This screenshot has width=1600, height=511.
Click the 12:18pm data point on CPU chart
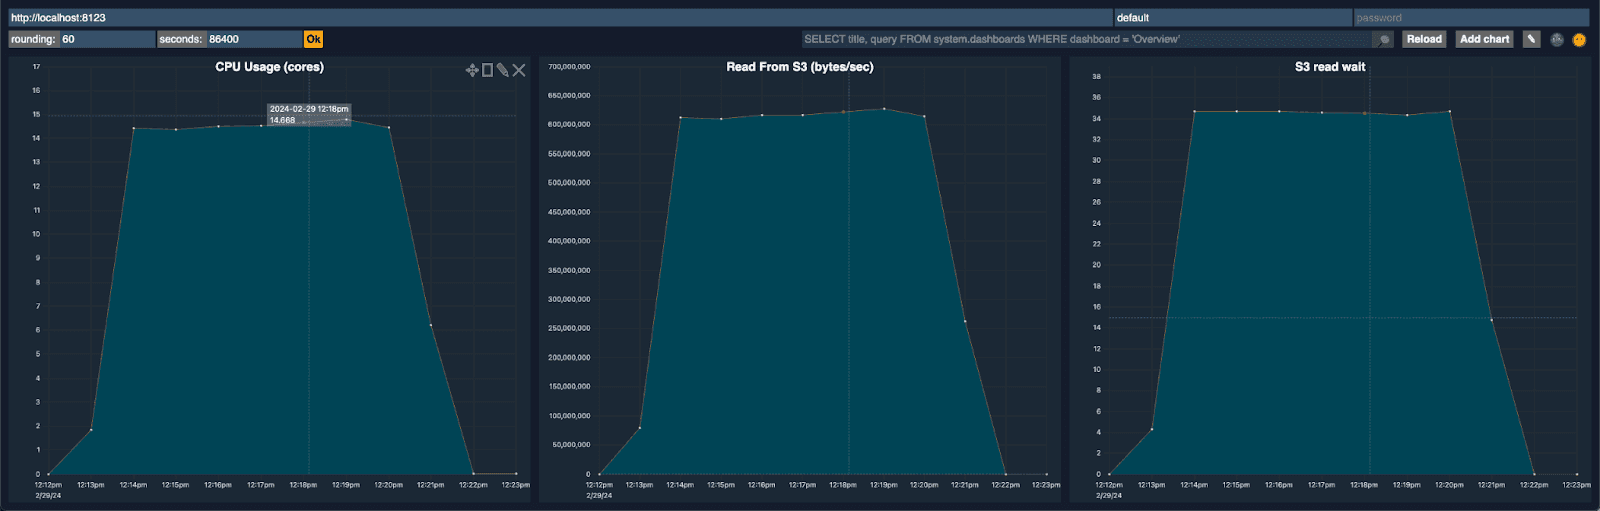pos(304,123)
